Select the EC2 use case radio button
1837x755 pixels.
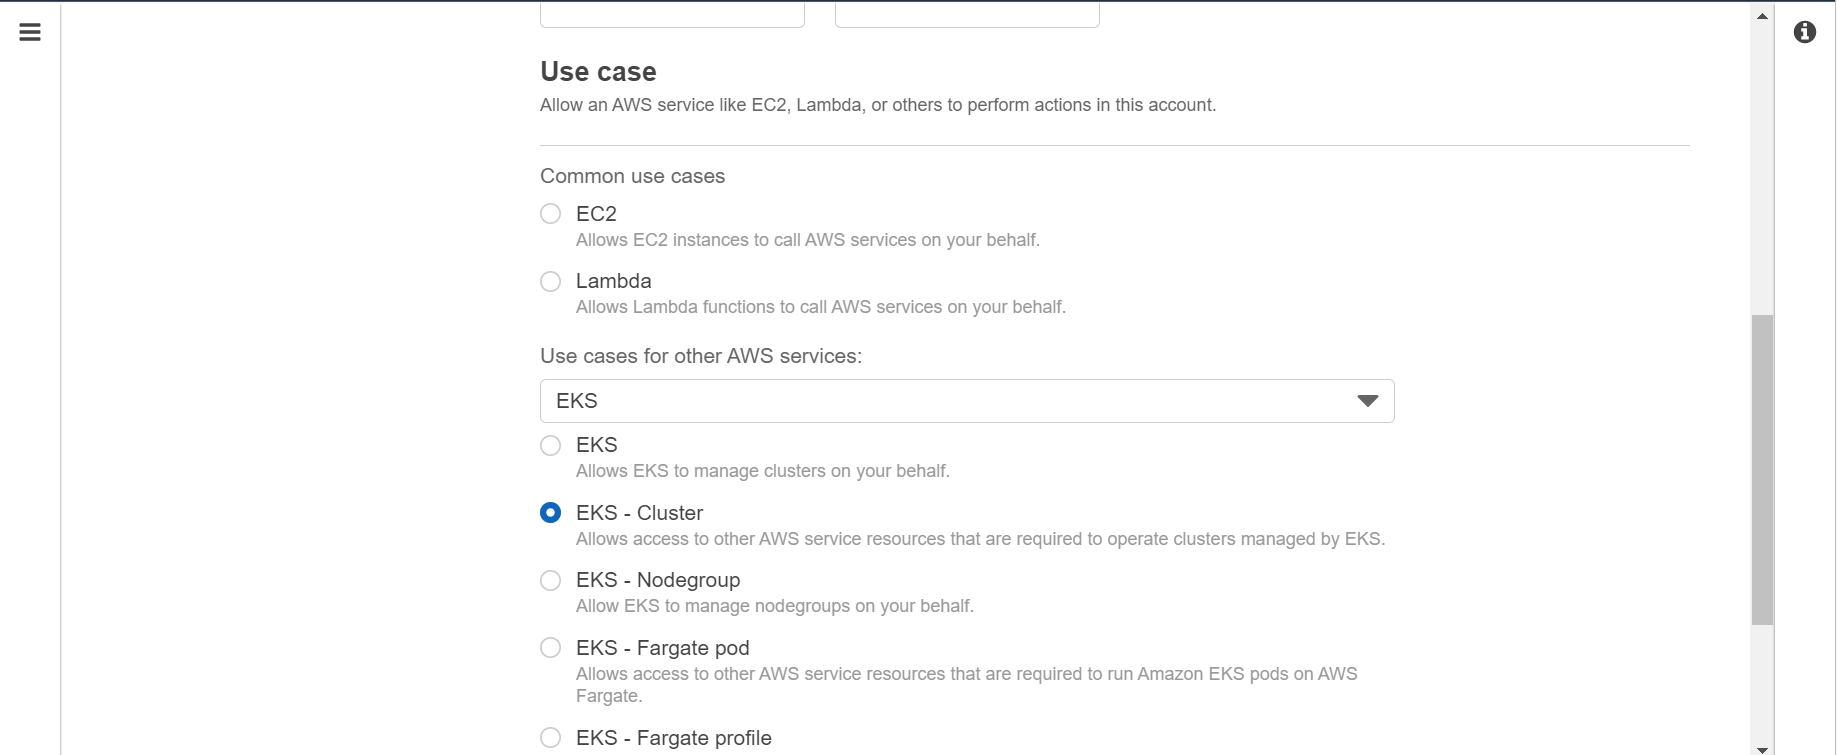click(x=550, y=214)
